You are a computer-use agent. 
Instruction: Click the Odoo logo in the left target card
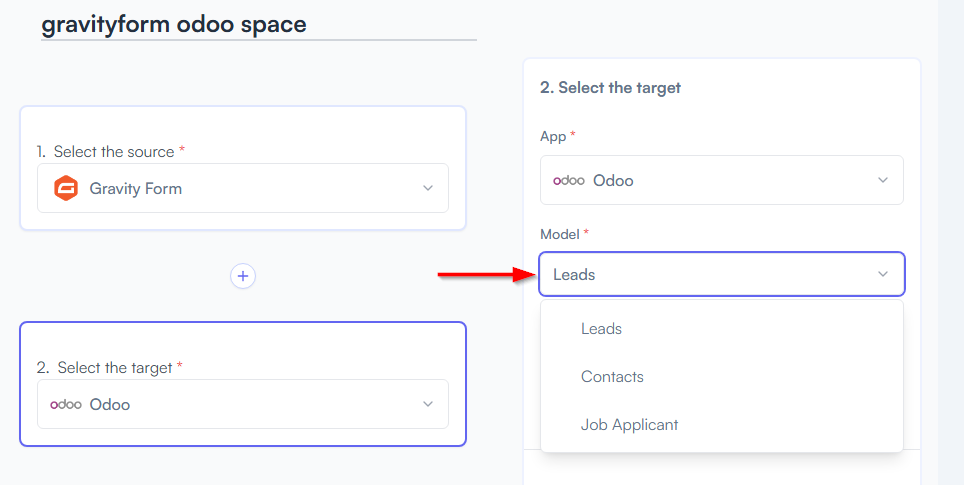coord(66,404)
